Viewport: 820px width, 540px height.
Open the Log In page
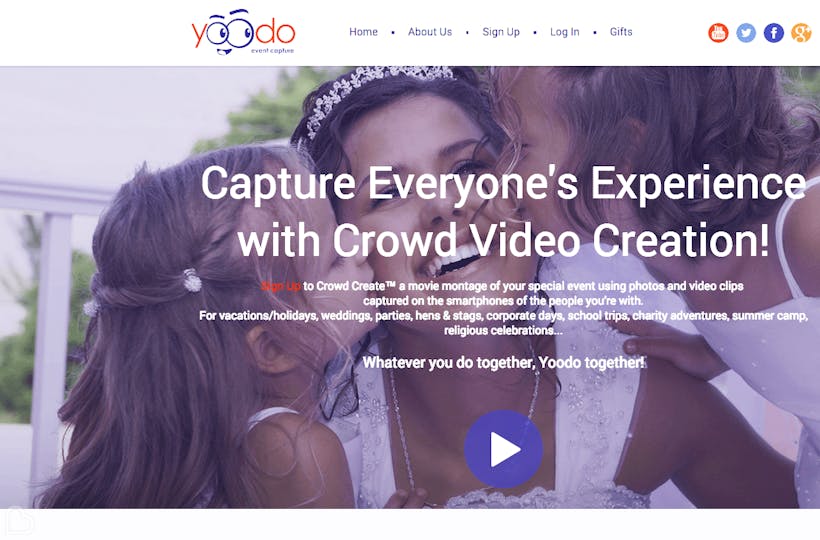565,32
